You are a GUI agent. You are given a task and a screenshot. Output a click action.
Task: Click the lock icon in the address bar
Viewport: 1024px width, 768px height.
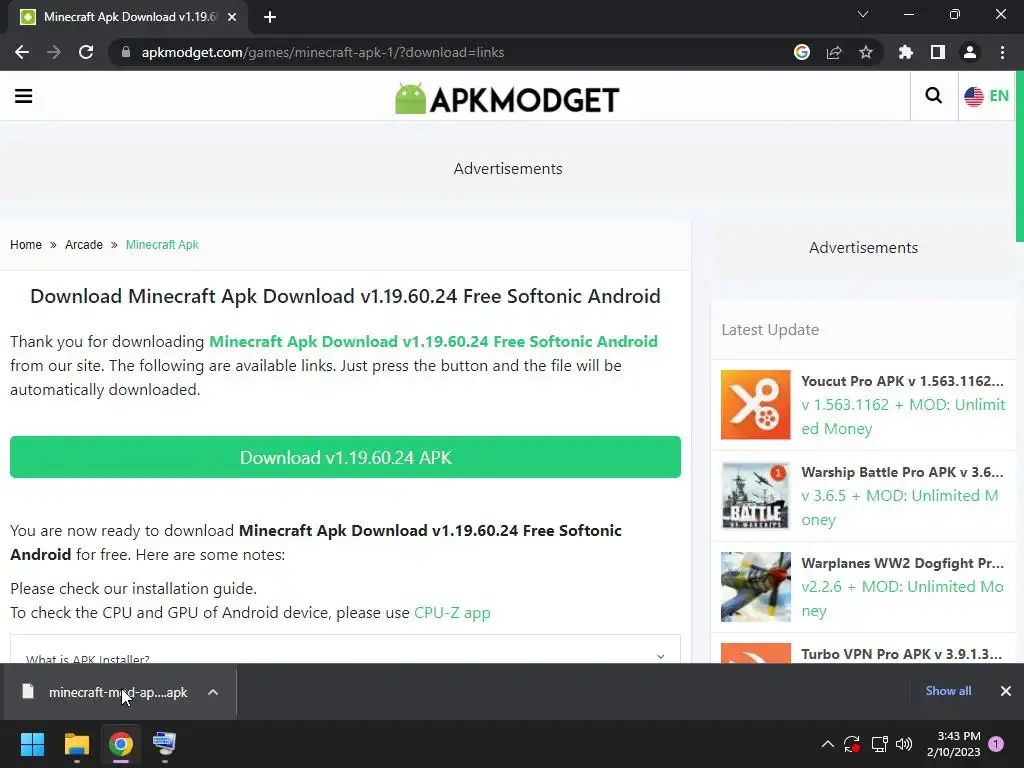pos(126,52)
